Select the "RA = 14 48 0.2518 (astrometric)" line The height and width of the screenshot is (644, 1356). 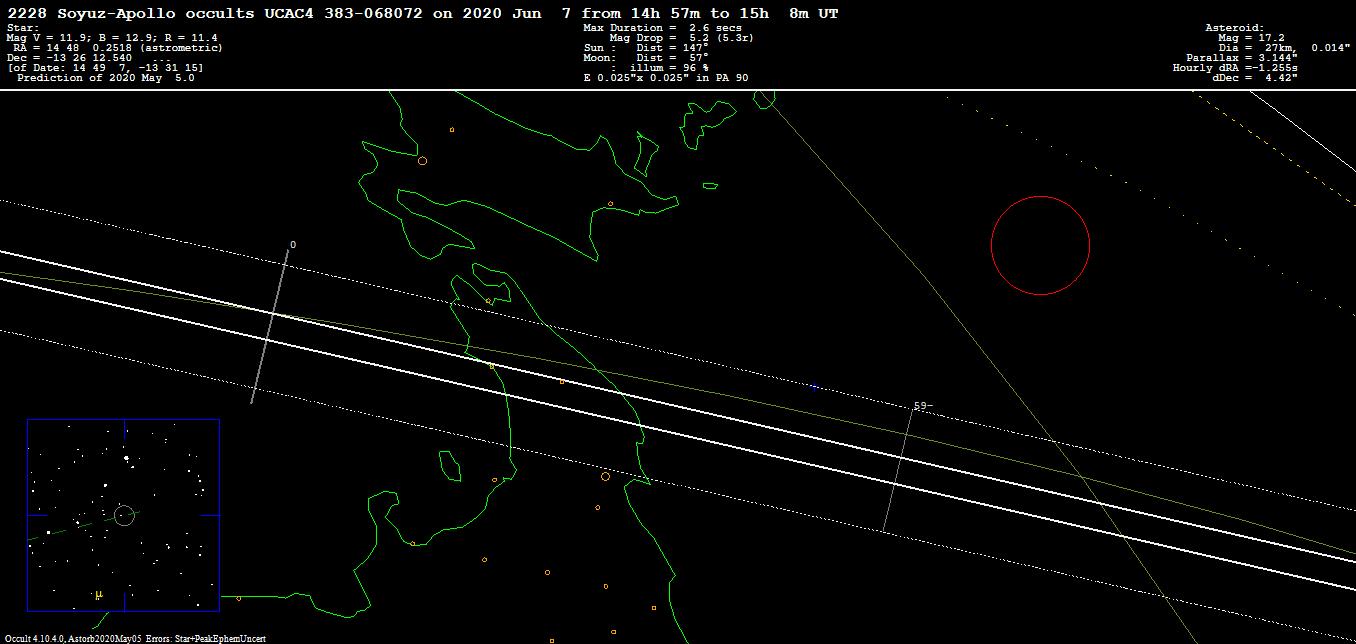click(x=118, y=47)
